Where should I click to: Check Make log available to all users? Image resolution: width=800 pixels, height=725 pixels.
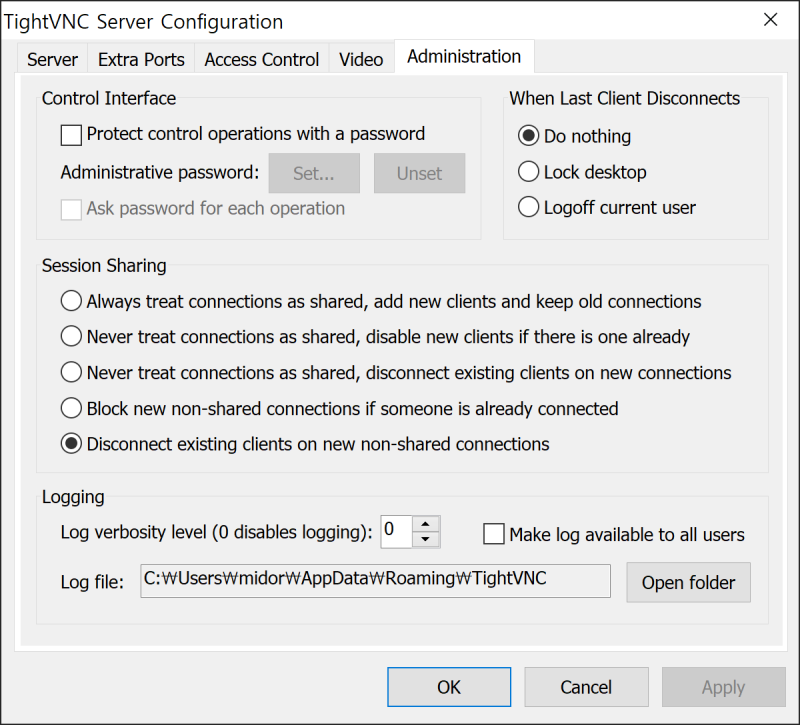pos(494,534)
